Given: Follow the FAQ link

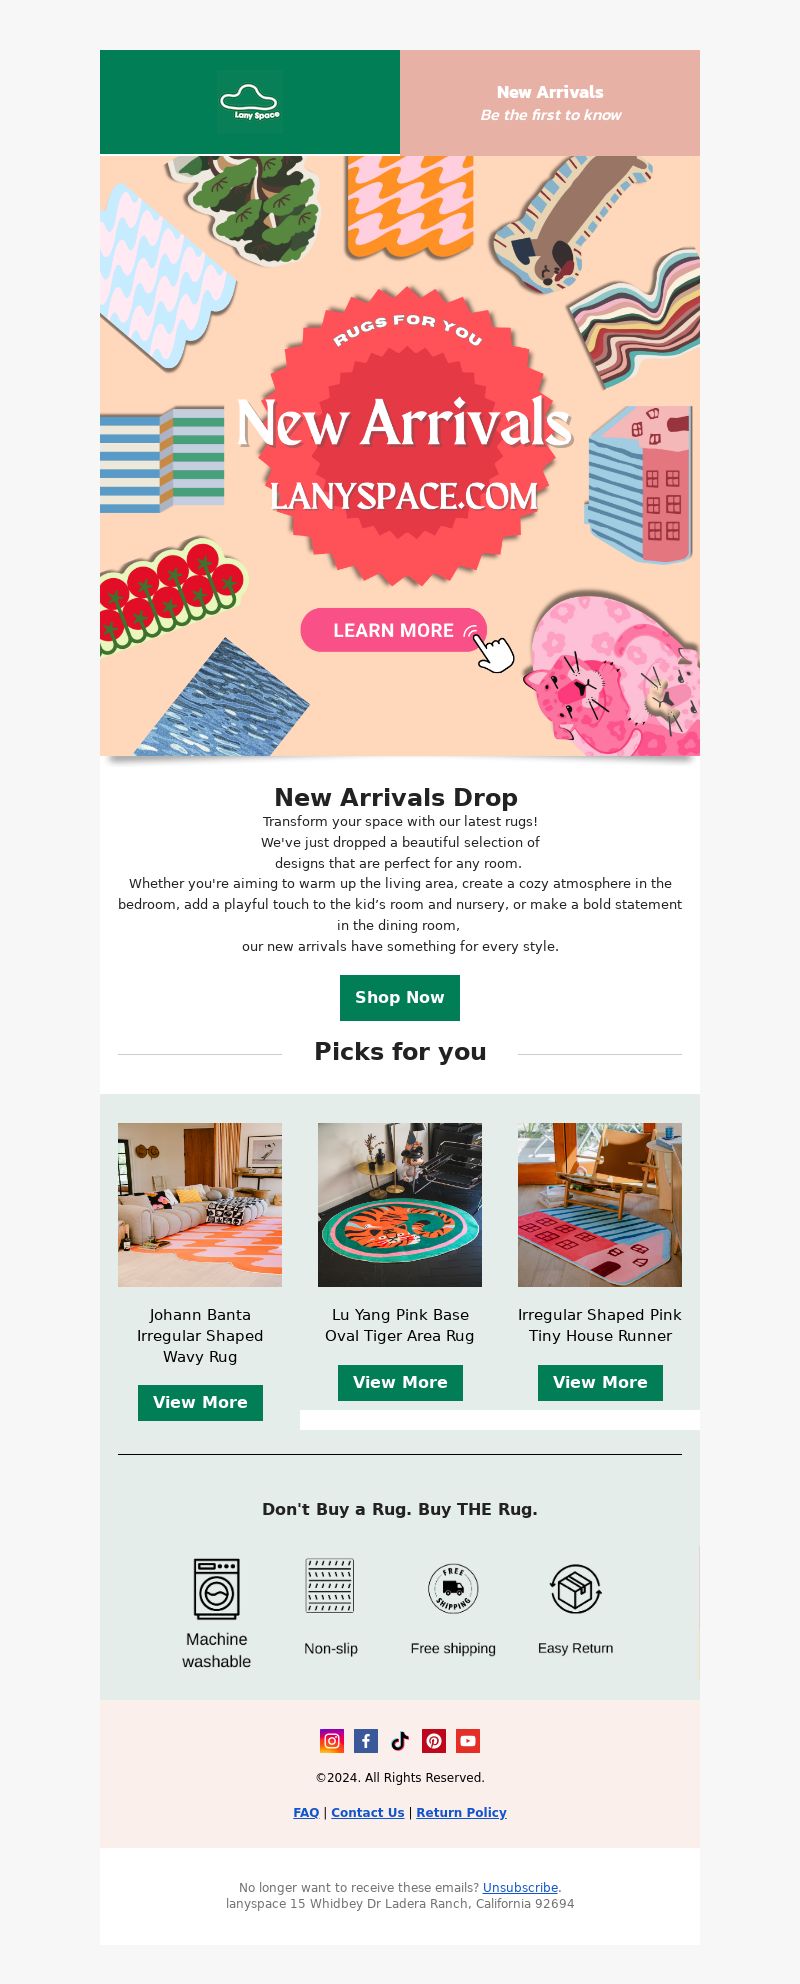Looking at the screenshot, I should 306,1813.
